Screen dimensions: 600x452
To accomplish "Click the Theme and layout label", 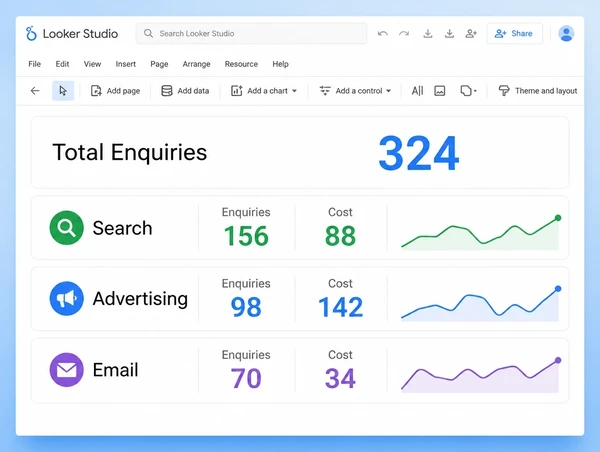I will coord(546,91).
